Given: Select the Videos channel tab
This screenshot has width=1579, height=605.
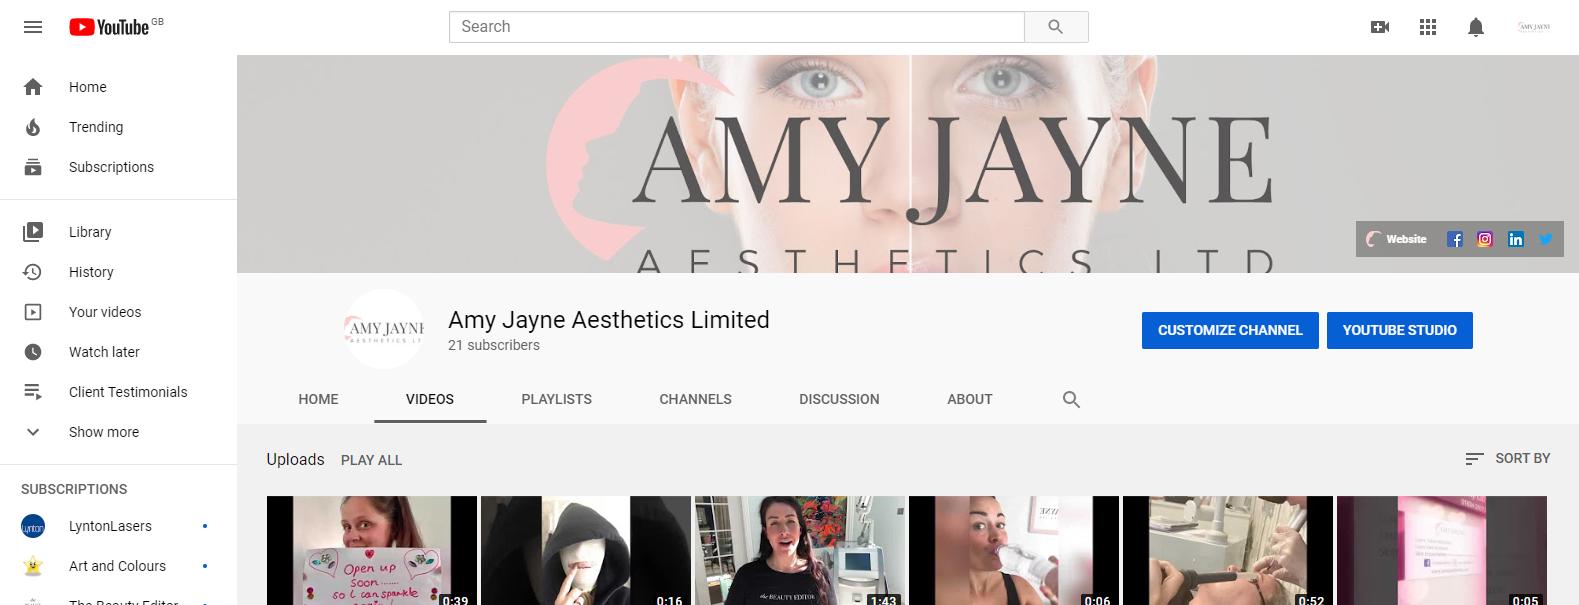Looking at the screenshot, I should pos(430,399).
